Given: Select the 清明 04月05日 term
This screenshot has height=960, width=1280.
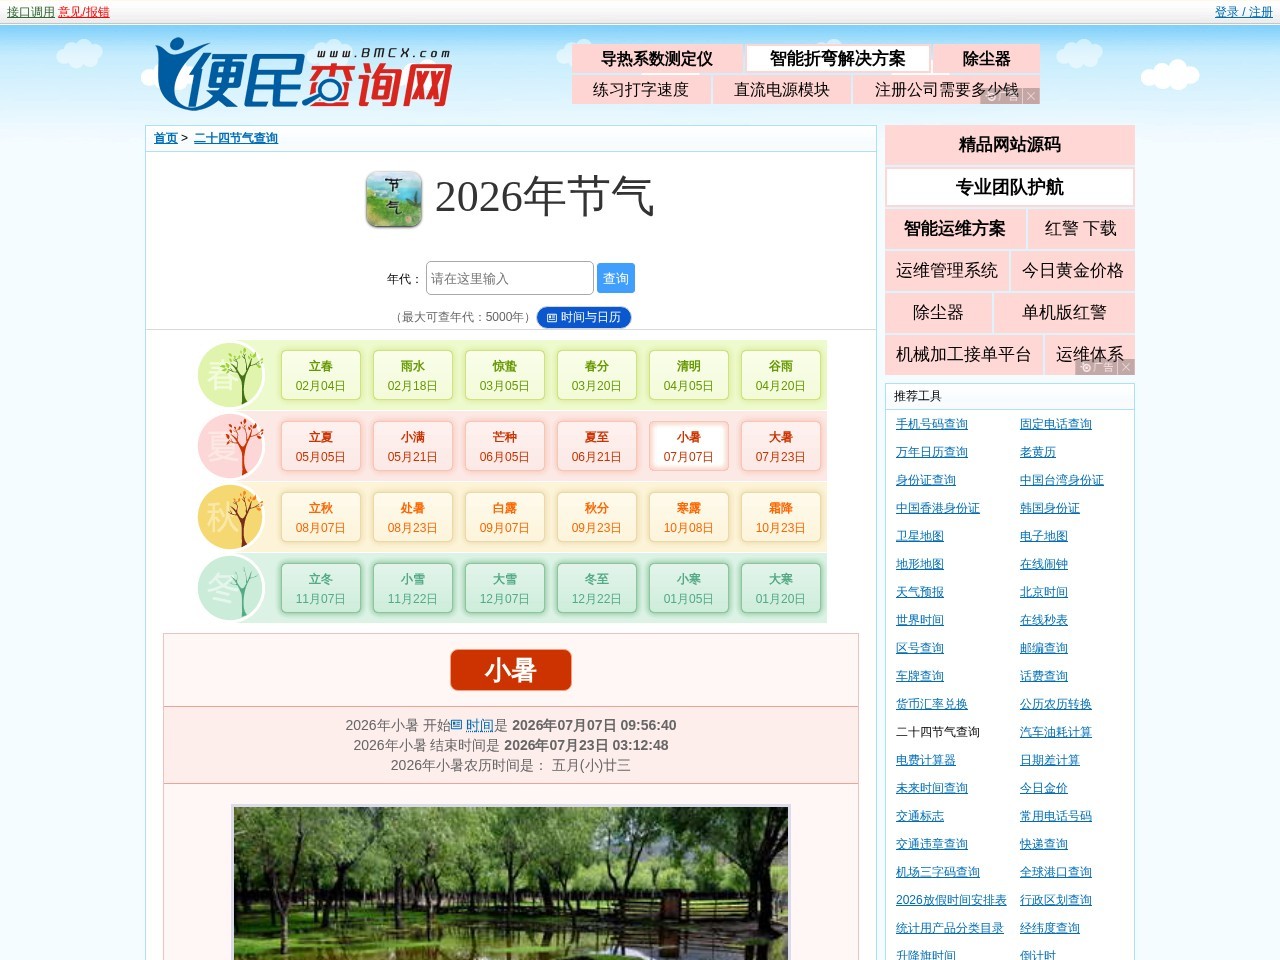Looking at the screenshot, I should [689, 375].
